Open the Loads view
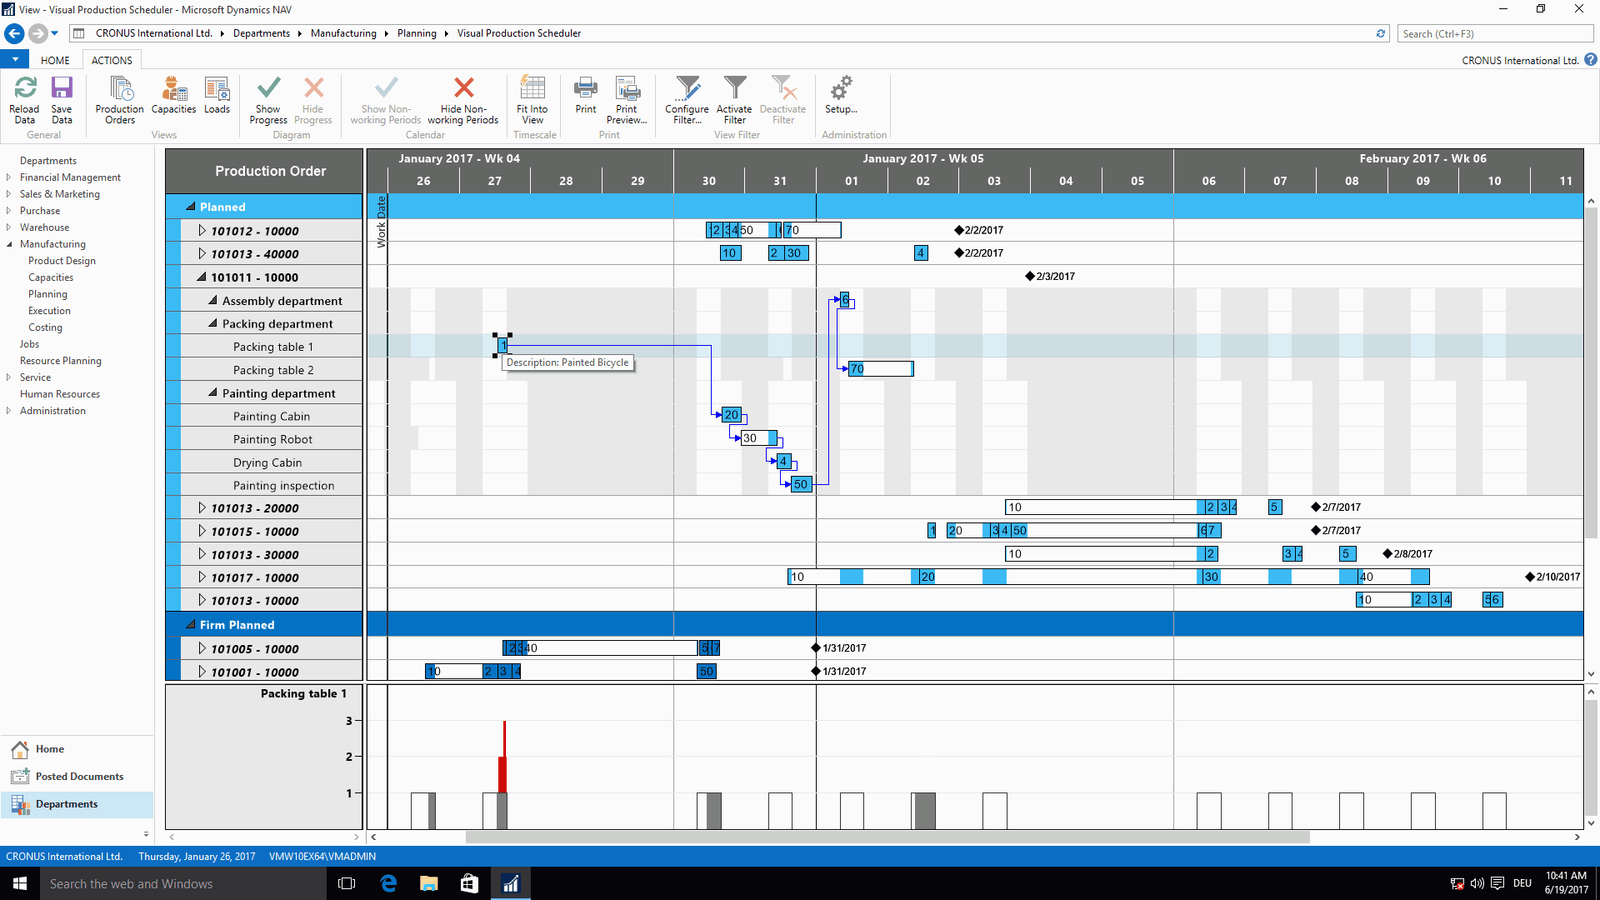The height and width of the screenshot is (900, 1600). pos(217,89)
